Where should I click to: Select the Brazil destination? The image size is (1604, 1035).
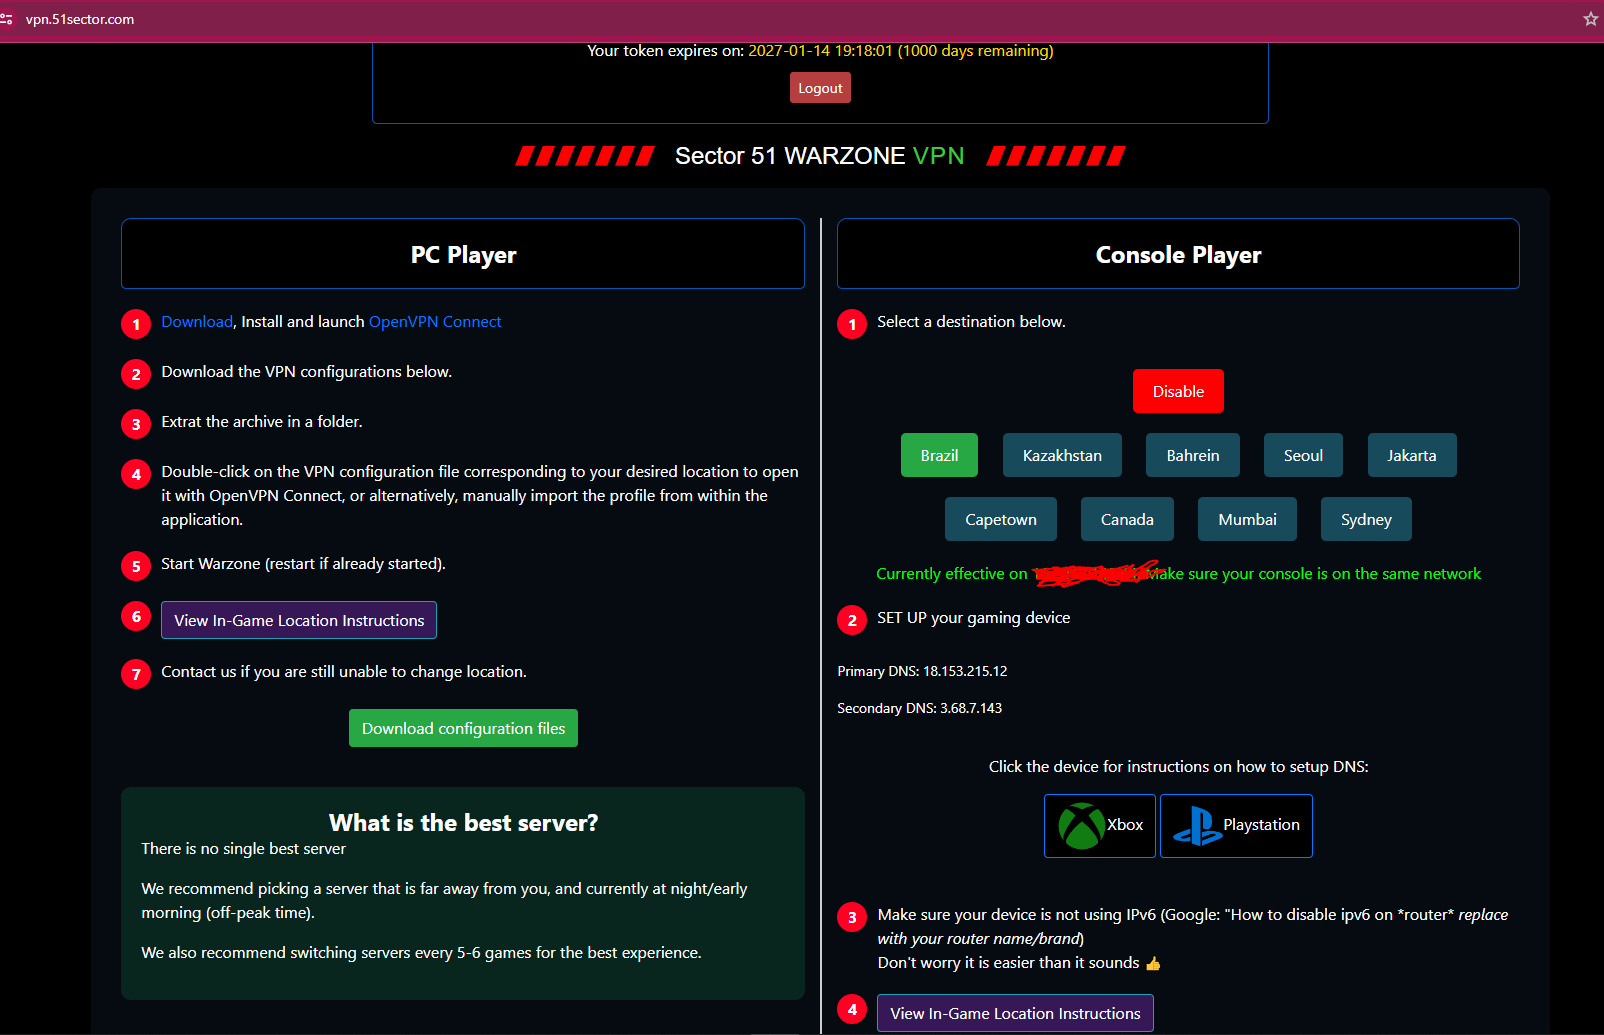point(939,455)
